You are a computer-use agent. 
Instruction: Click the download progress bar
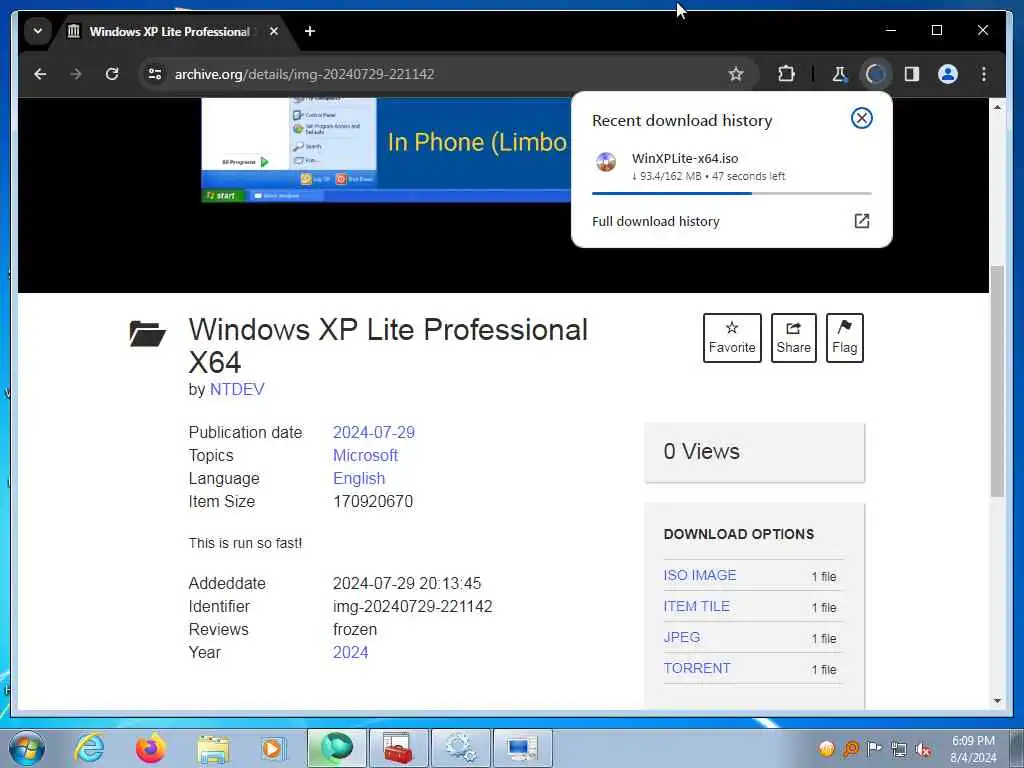[731, 193]
